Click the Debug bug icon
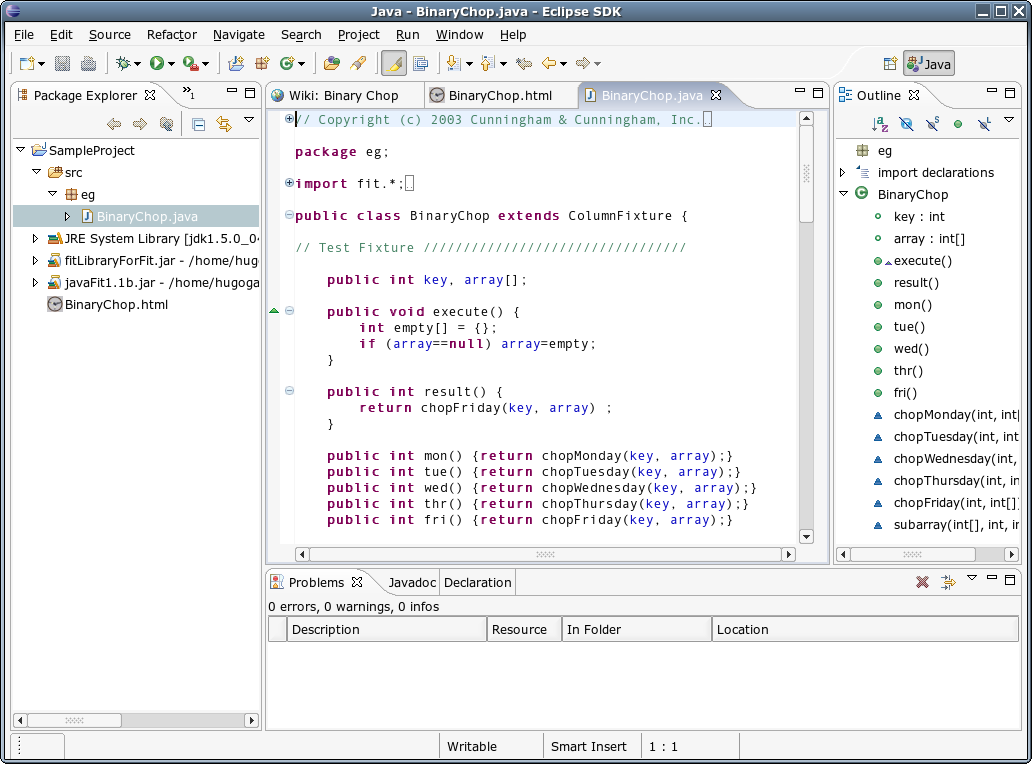 point(123,64)
